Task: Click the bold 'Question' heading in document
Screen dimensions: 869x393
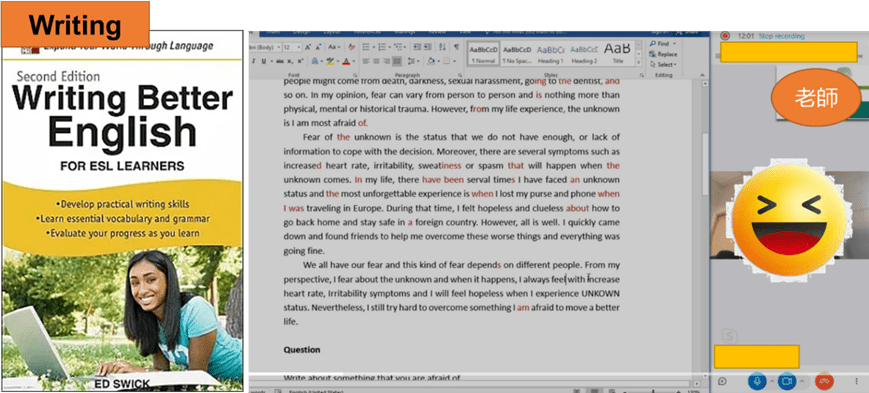Action: point(302,350)
